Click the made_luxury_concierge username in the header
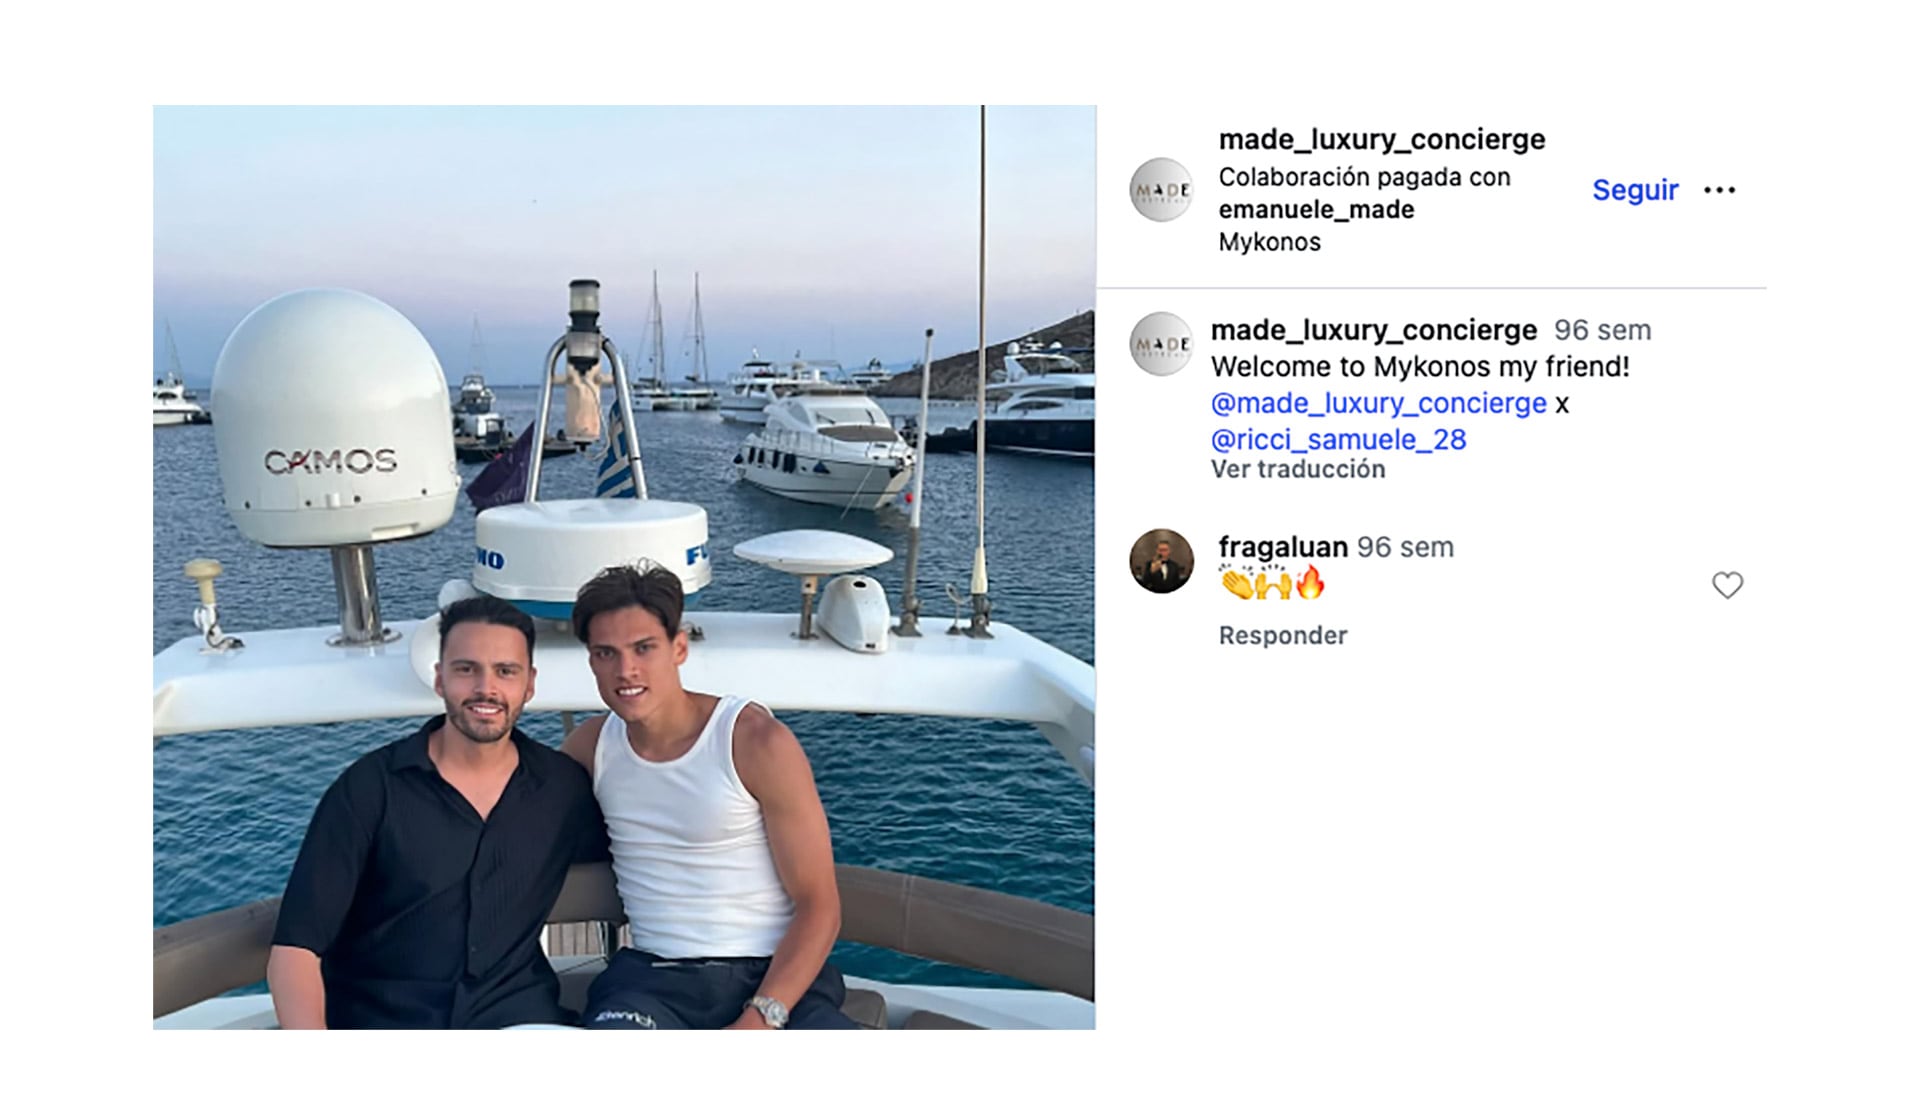This screenshot has width=1920, height=1101. point(1380,138)
